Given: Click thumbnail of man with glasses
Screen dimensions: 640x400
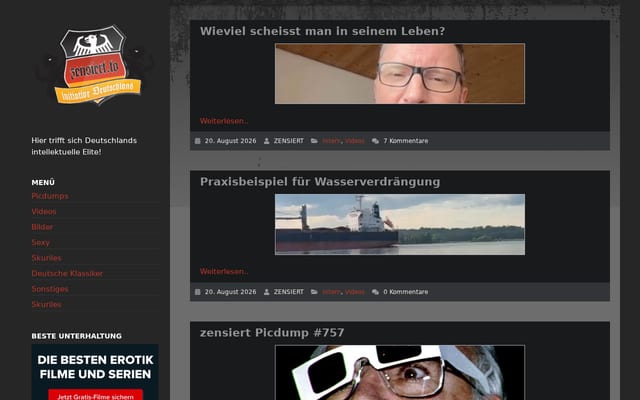Looking at the screenshot, I should pyautogui.click(x=400, y=73).
